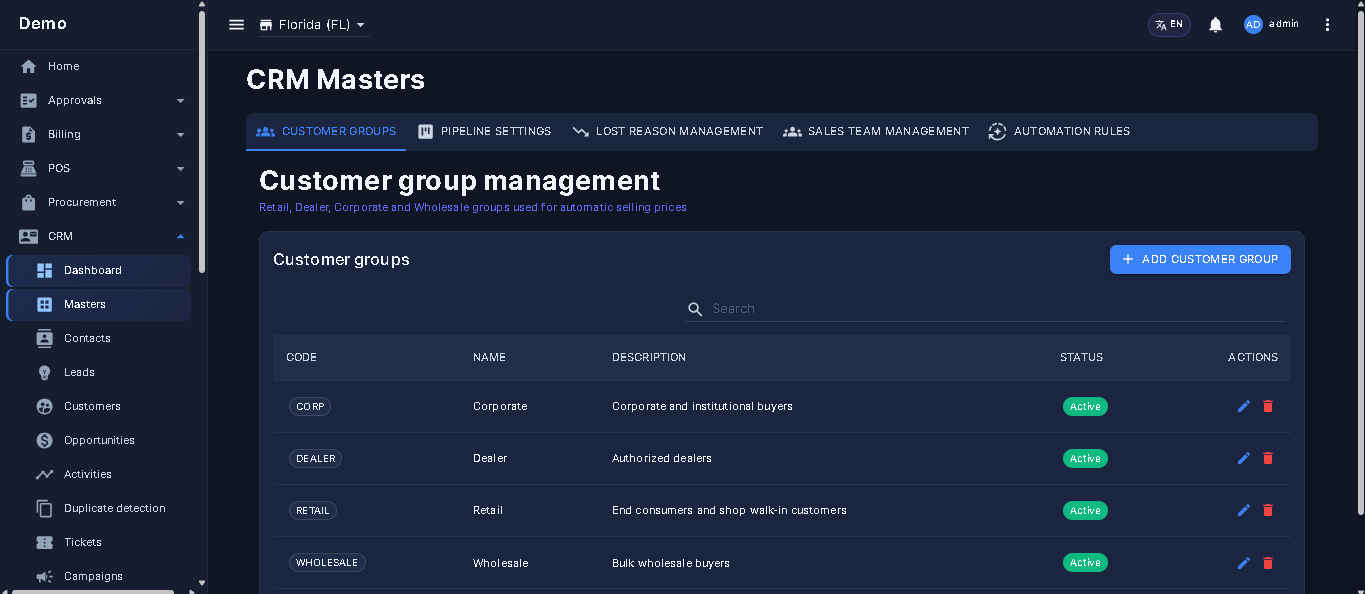The image size is (1365, 594).
Task: Switch to Pipeline Settings tab
Action: click(484, 131)
